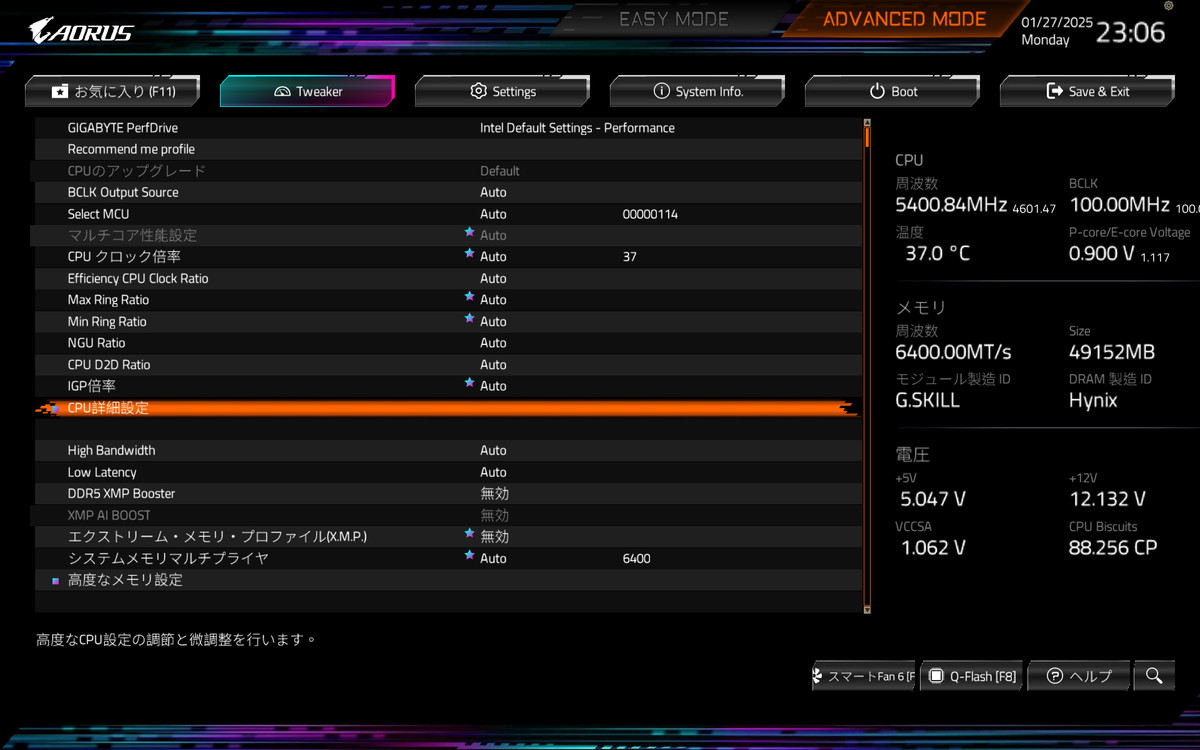Screen dimensions: 1200x750
Task: Open スマートFan 6 fan control
Action: (864, 676)
